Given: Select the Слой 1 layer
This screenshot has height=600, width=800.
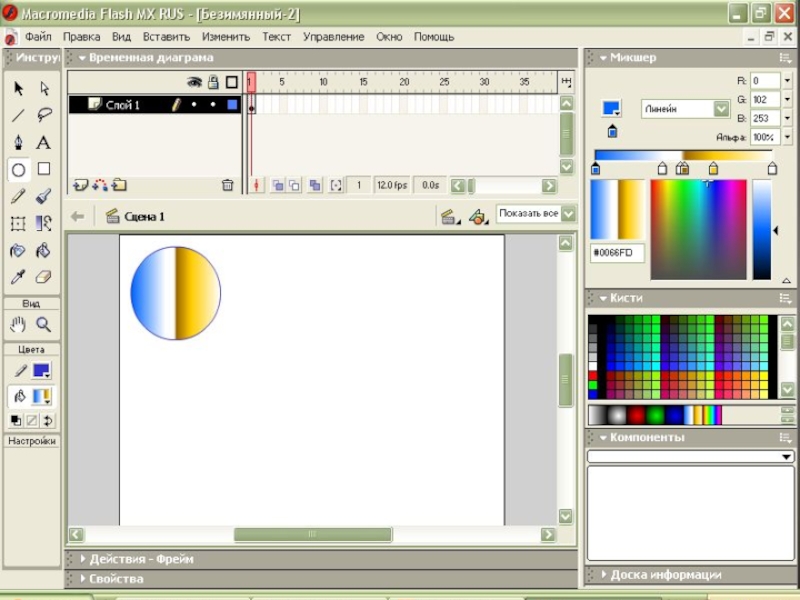Looking at the screenshot, I should point(155,105).
